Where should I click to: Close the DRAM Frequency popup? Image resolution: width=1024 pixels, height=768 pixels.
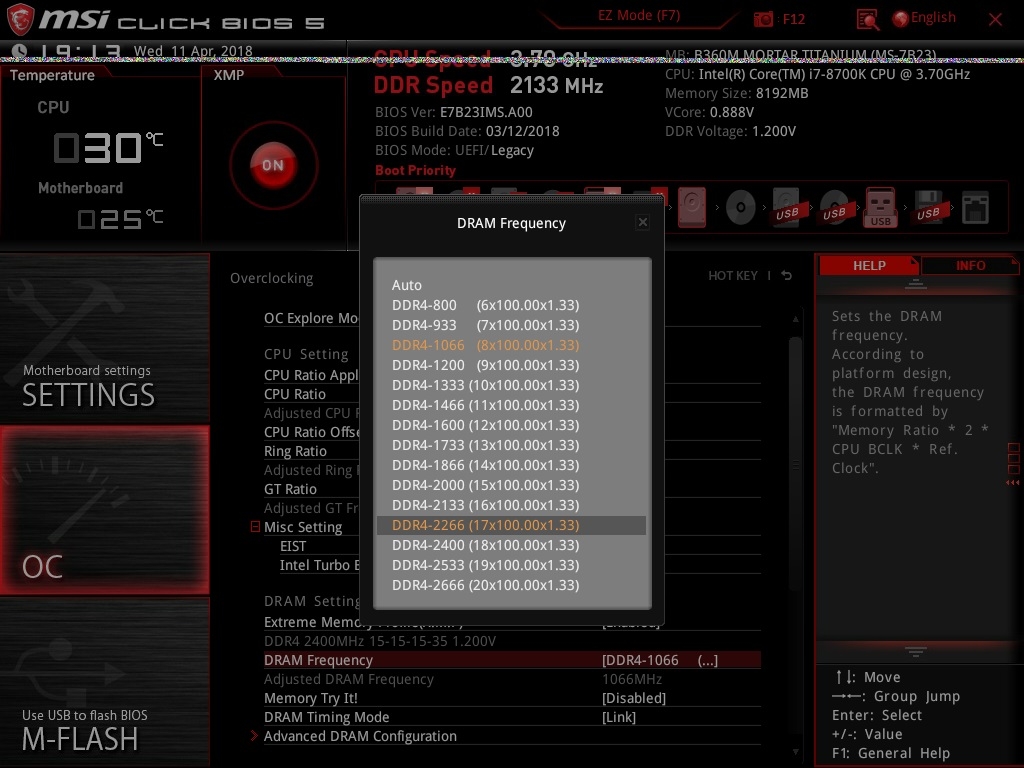click(x=643, y=223)
